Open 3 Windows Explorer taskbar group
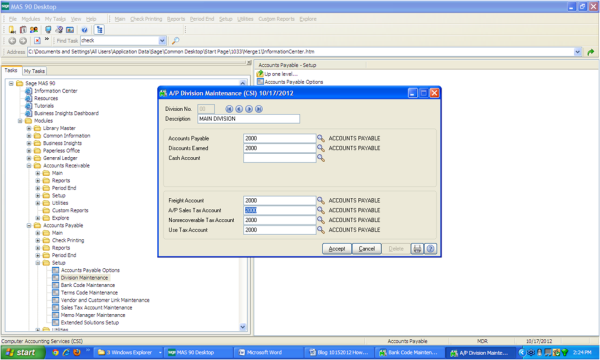This screenshot has height=360, width=600. pyautogui.click(x=129, y=352)
